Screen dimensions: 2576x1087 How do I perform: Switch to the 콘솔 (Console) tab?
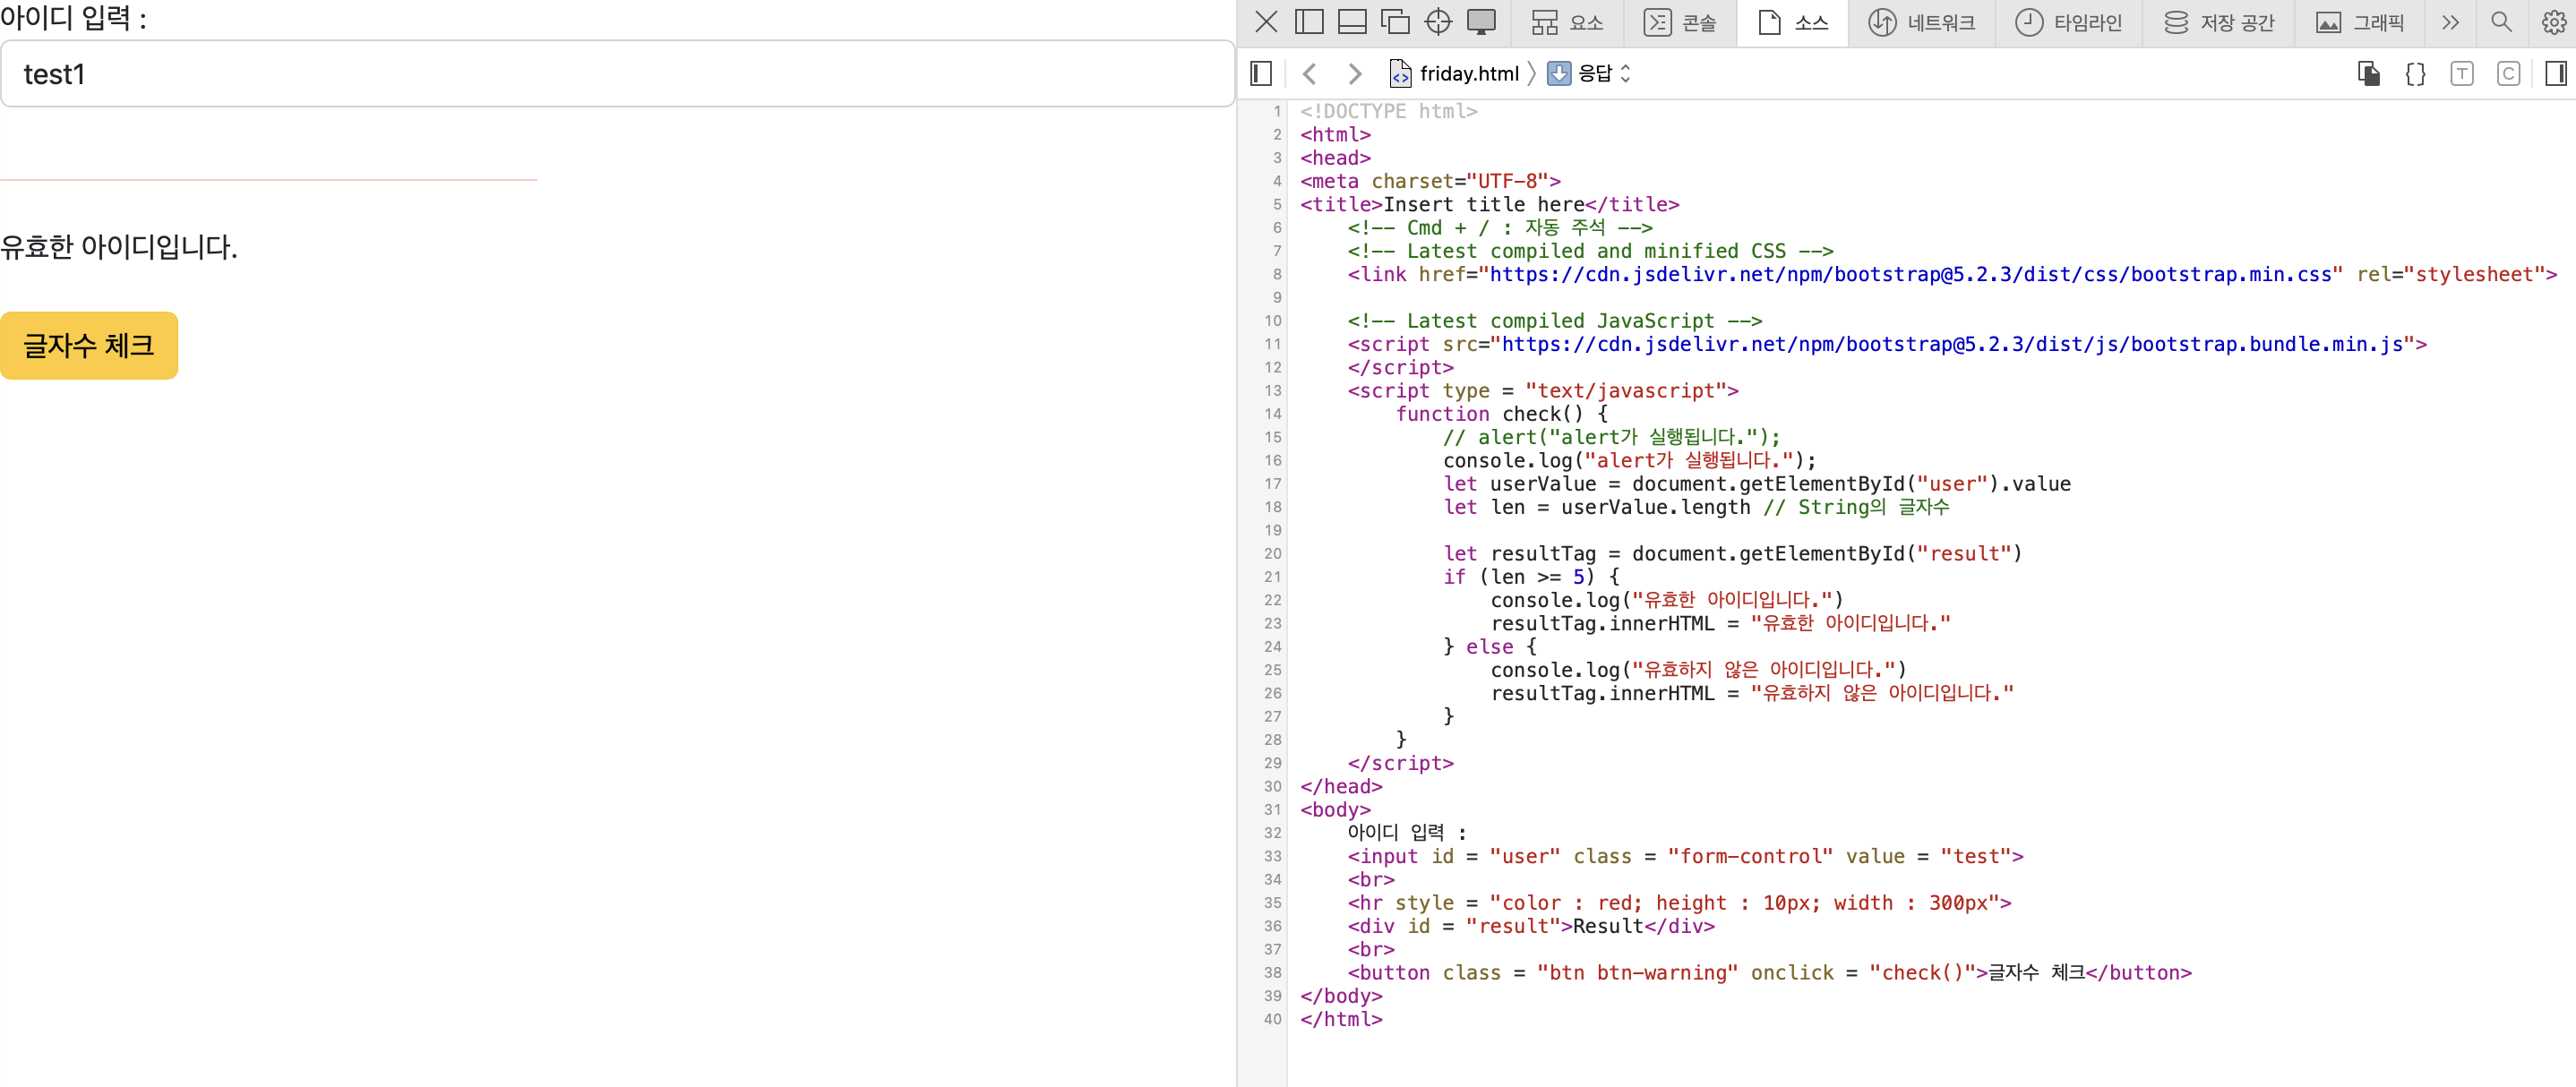point(1680,23)
